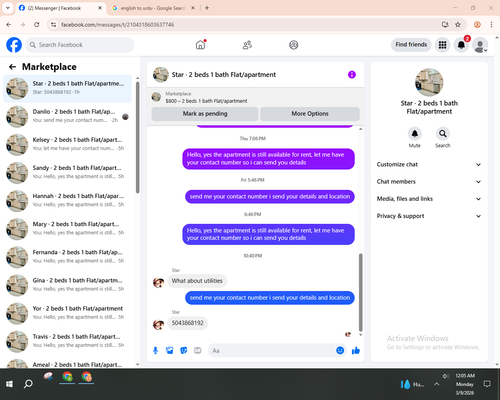Mute conversation with the bell icon
The height and width of the screenshot is (400, 500).
coord(415,134)
